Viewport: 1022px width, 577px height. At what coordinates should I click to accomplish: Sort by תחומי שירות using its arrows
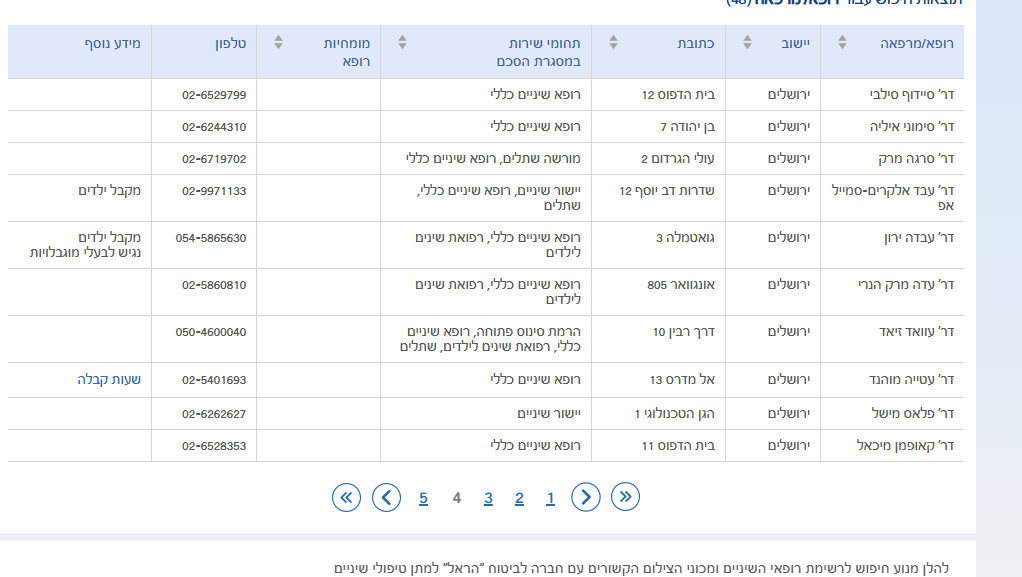[402, 43]
